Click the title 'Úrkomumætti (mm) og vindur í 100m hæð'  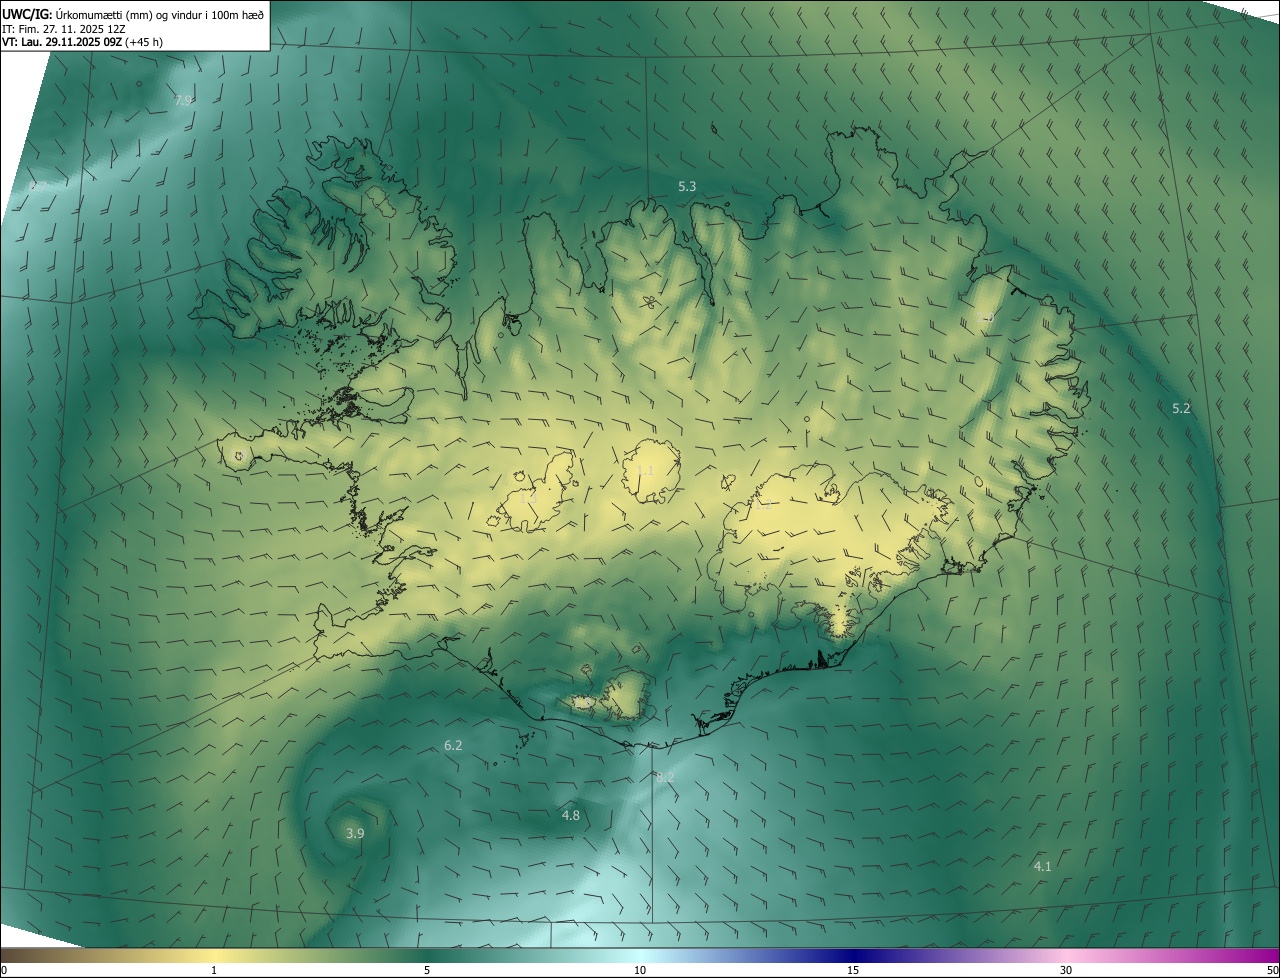(x=160, y=13)
